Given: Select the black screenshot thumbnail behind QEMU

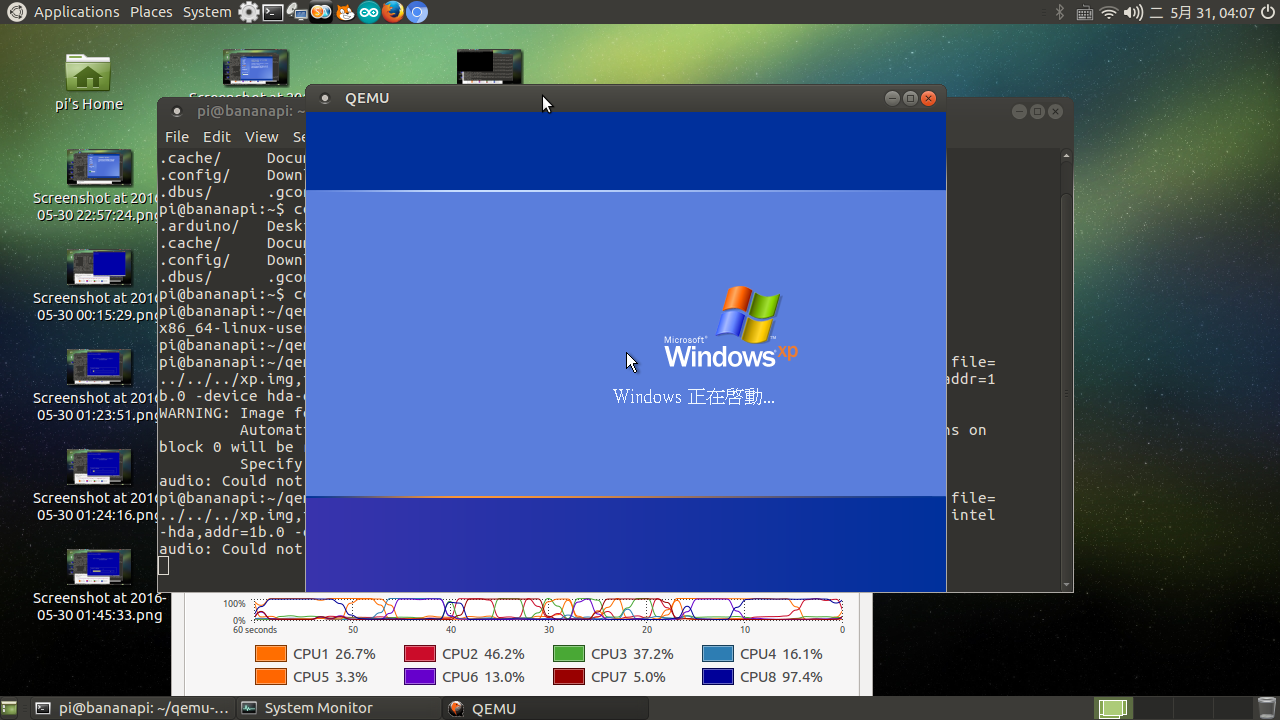Looking at the screenshot, I should click(x=490, y=66).
